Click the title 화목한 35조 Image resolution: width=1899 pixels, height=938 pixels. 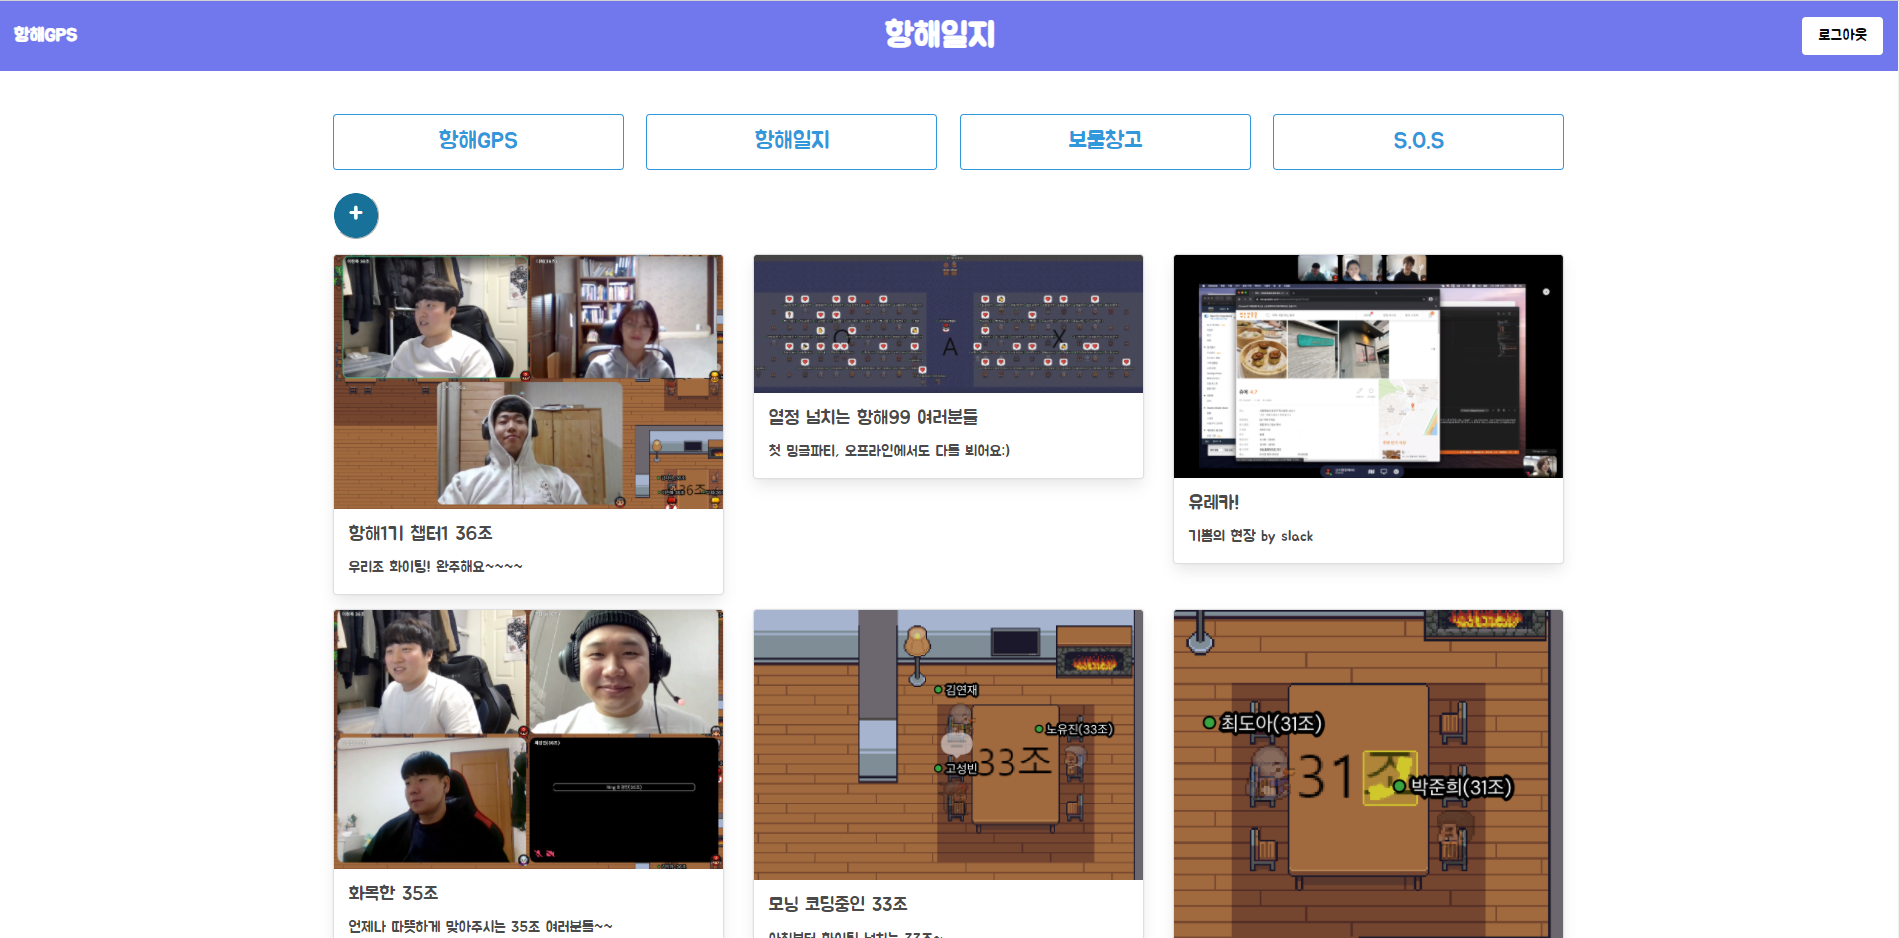tap(393, 893)
